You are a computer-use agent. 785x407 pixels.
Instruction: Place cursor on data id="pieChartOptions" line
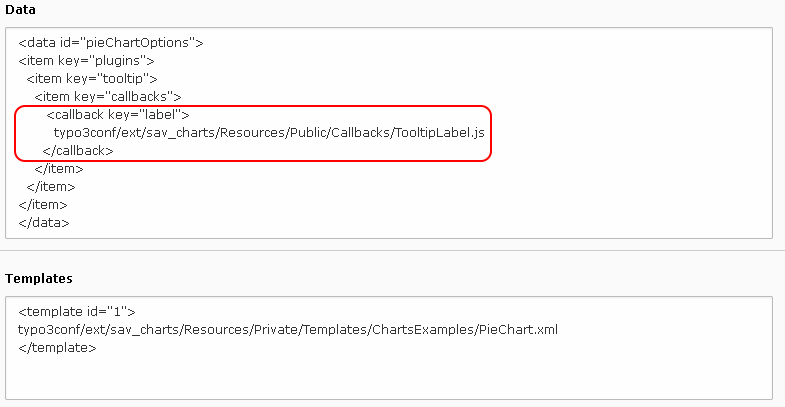tap(111, 43)
